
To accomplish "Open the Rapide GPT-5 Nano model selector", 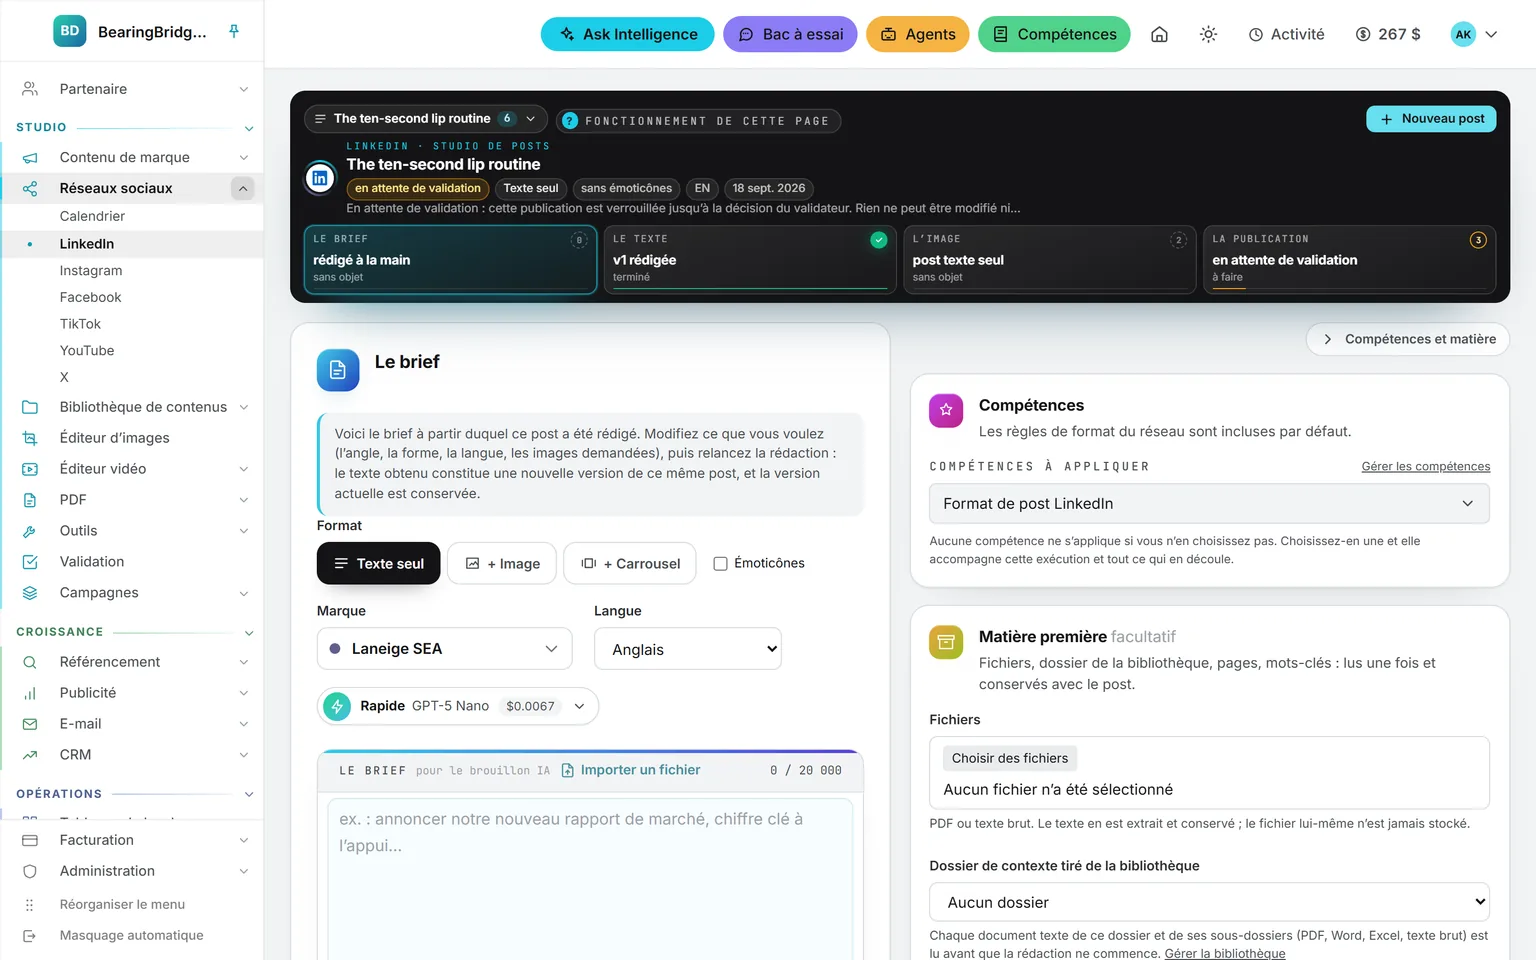I will (x=458, y=706).
